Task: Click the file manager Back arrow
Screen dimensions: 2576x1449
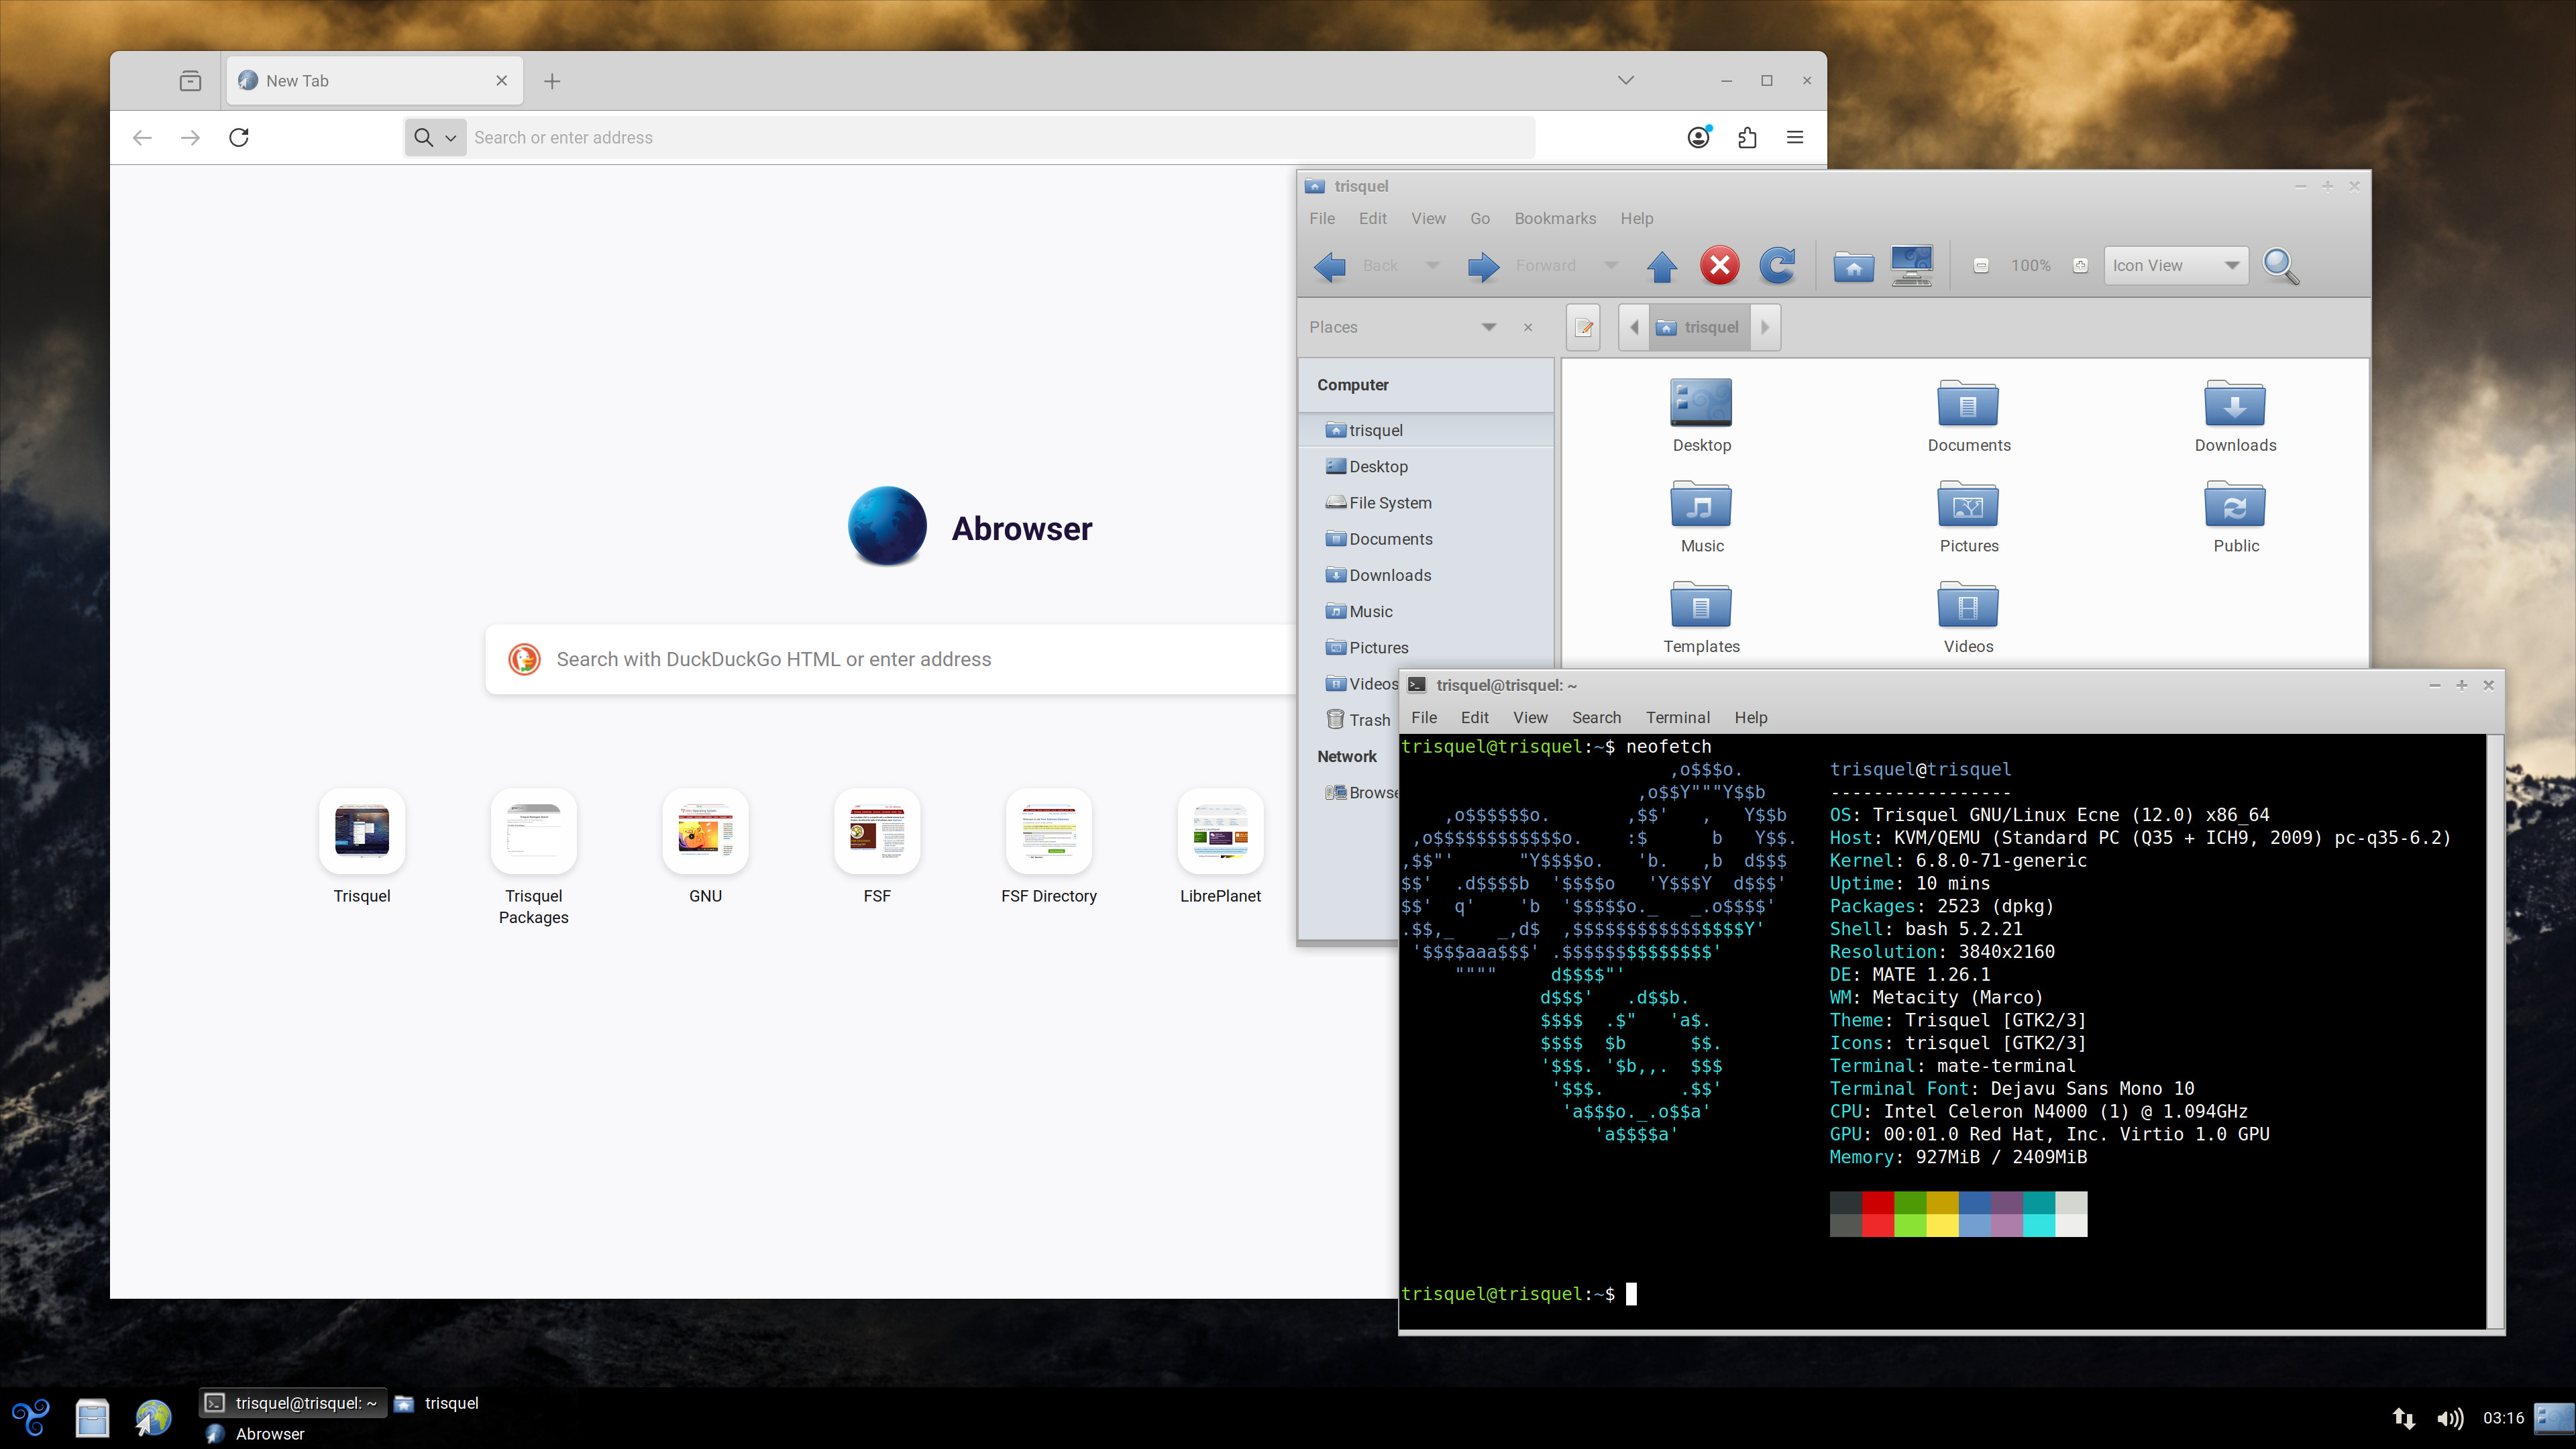Action: pos(1331,266)
